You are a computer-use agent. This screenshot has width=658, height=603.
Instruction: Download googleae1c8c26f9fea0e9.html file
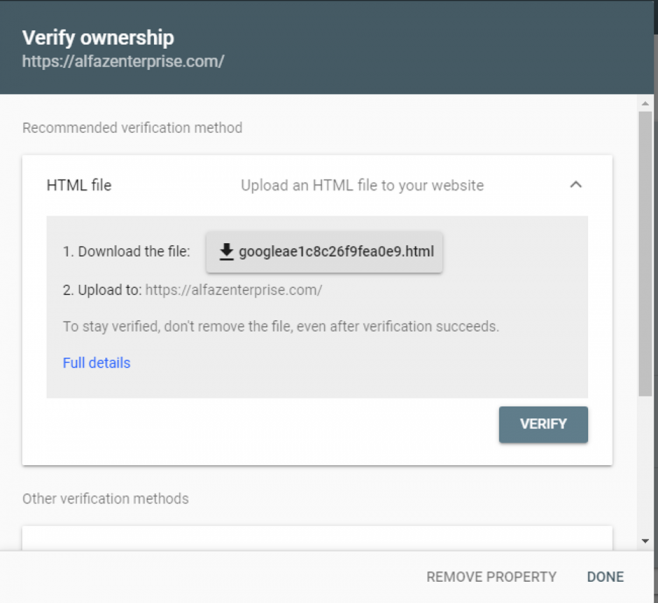pos(324,252)
